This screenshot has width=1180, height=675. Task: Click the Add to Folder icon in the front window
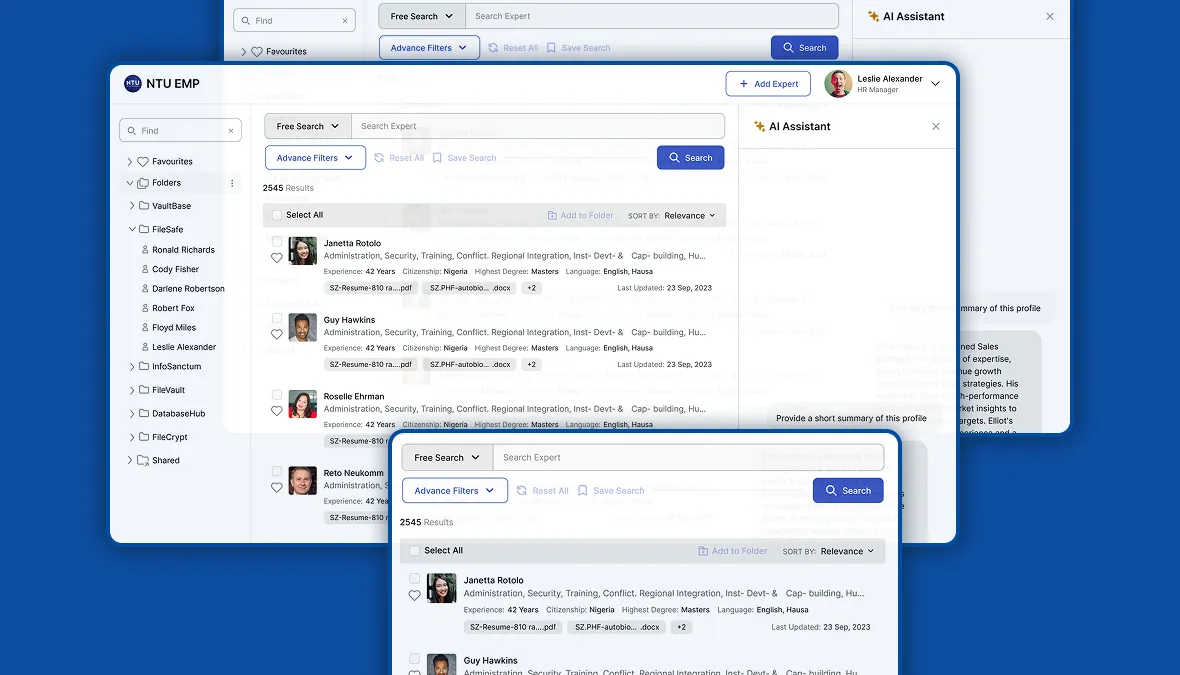click(x=703, y=552)
